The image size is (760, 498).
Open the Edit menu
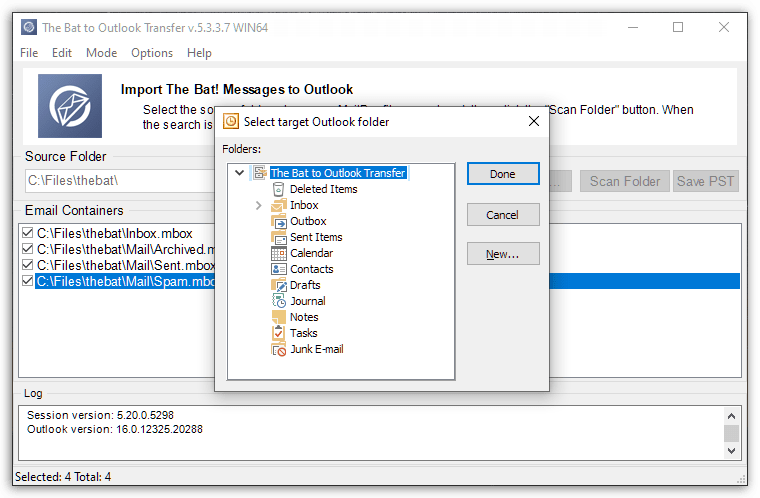[x=62, y=53]
